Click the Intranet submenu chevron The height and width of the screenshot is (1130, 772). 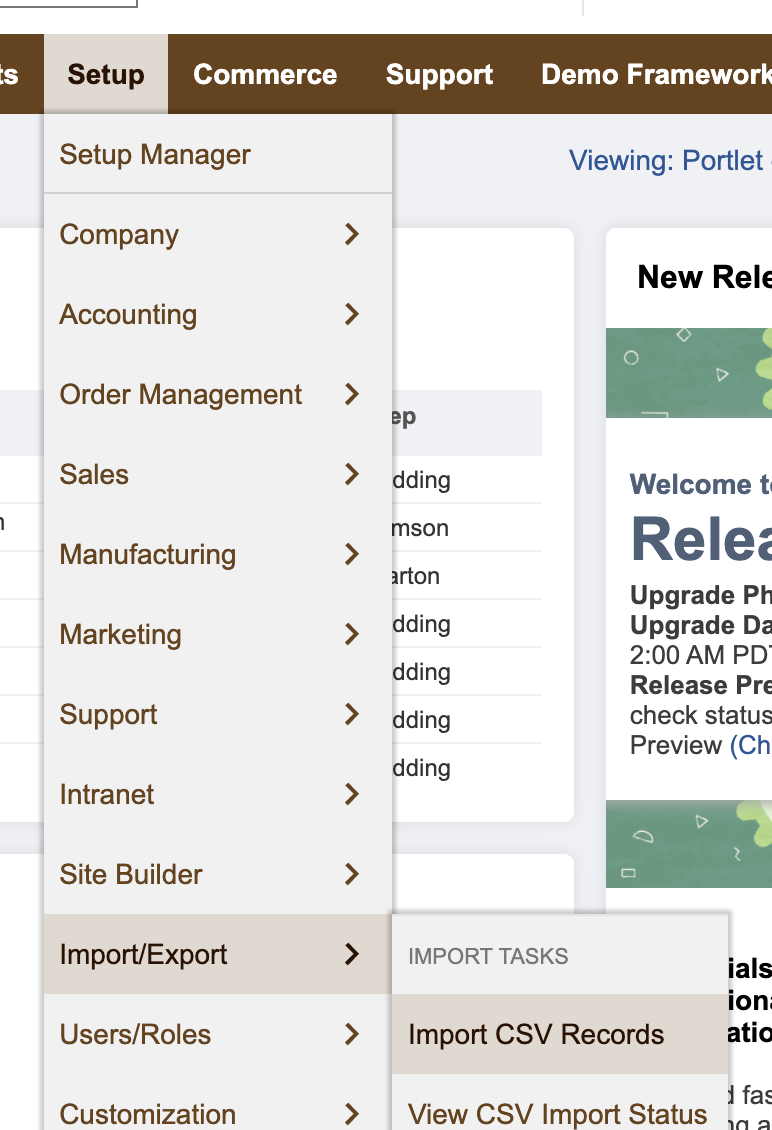click(x=351, y=794)
